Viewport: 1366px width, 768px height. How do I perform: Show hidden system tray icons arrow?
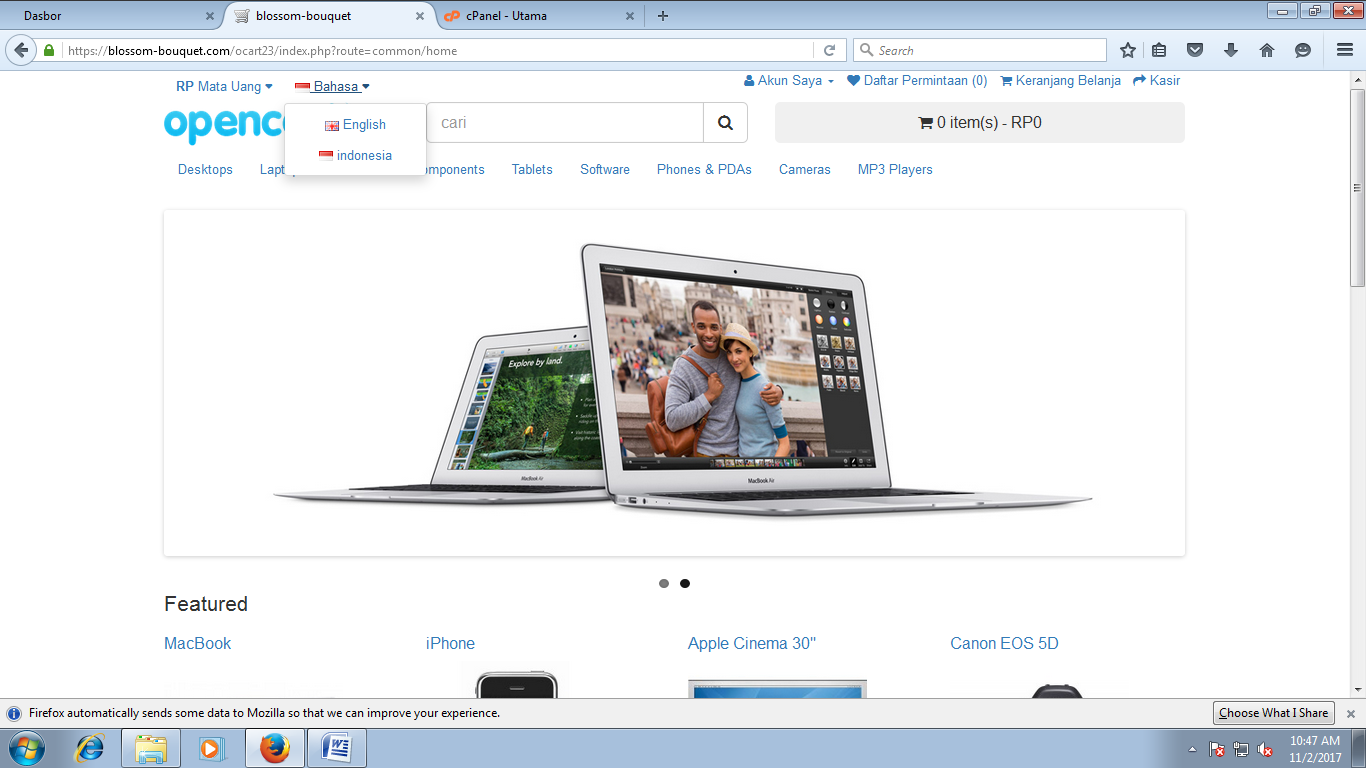coord(1192,749)
